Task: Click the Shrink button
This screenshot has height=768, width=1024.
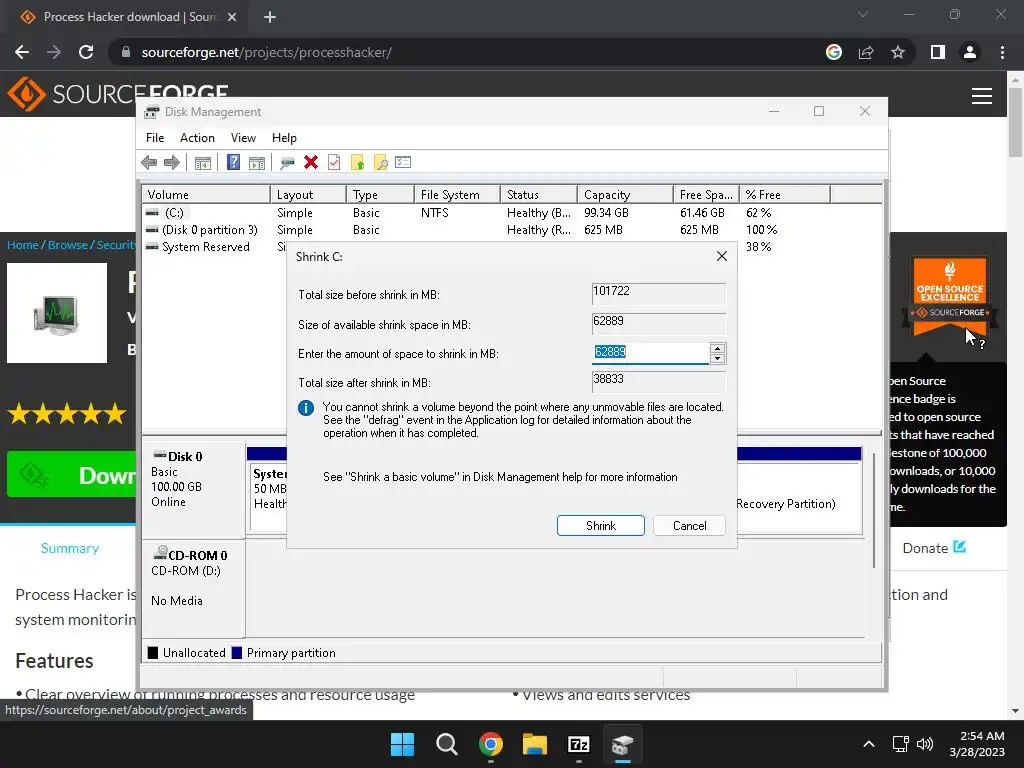Action: pos(601,526)
